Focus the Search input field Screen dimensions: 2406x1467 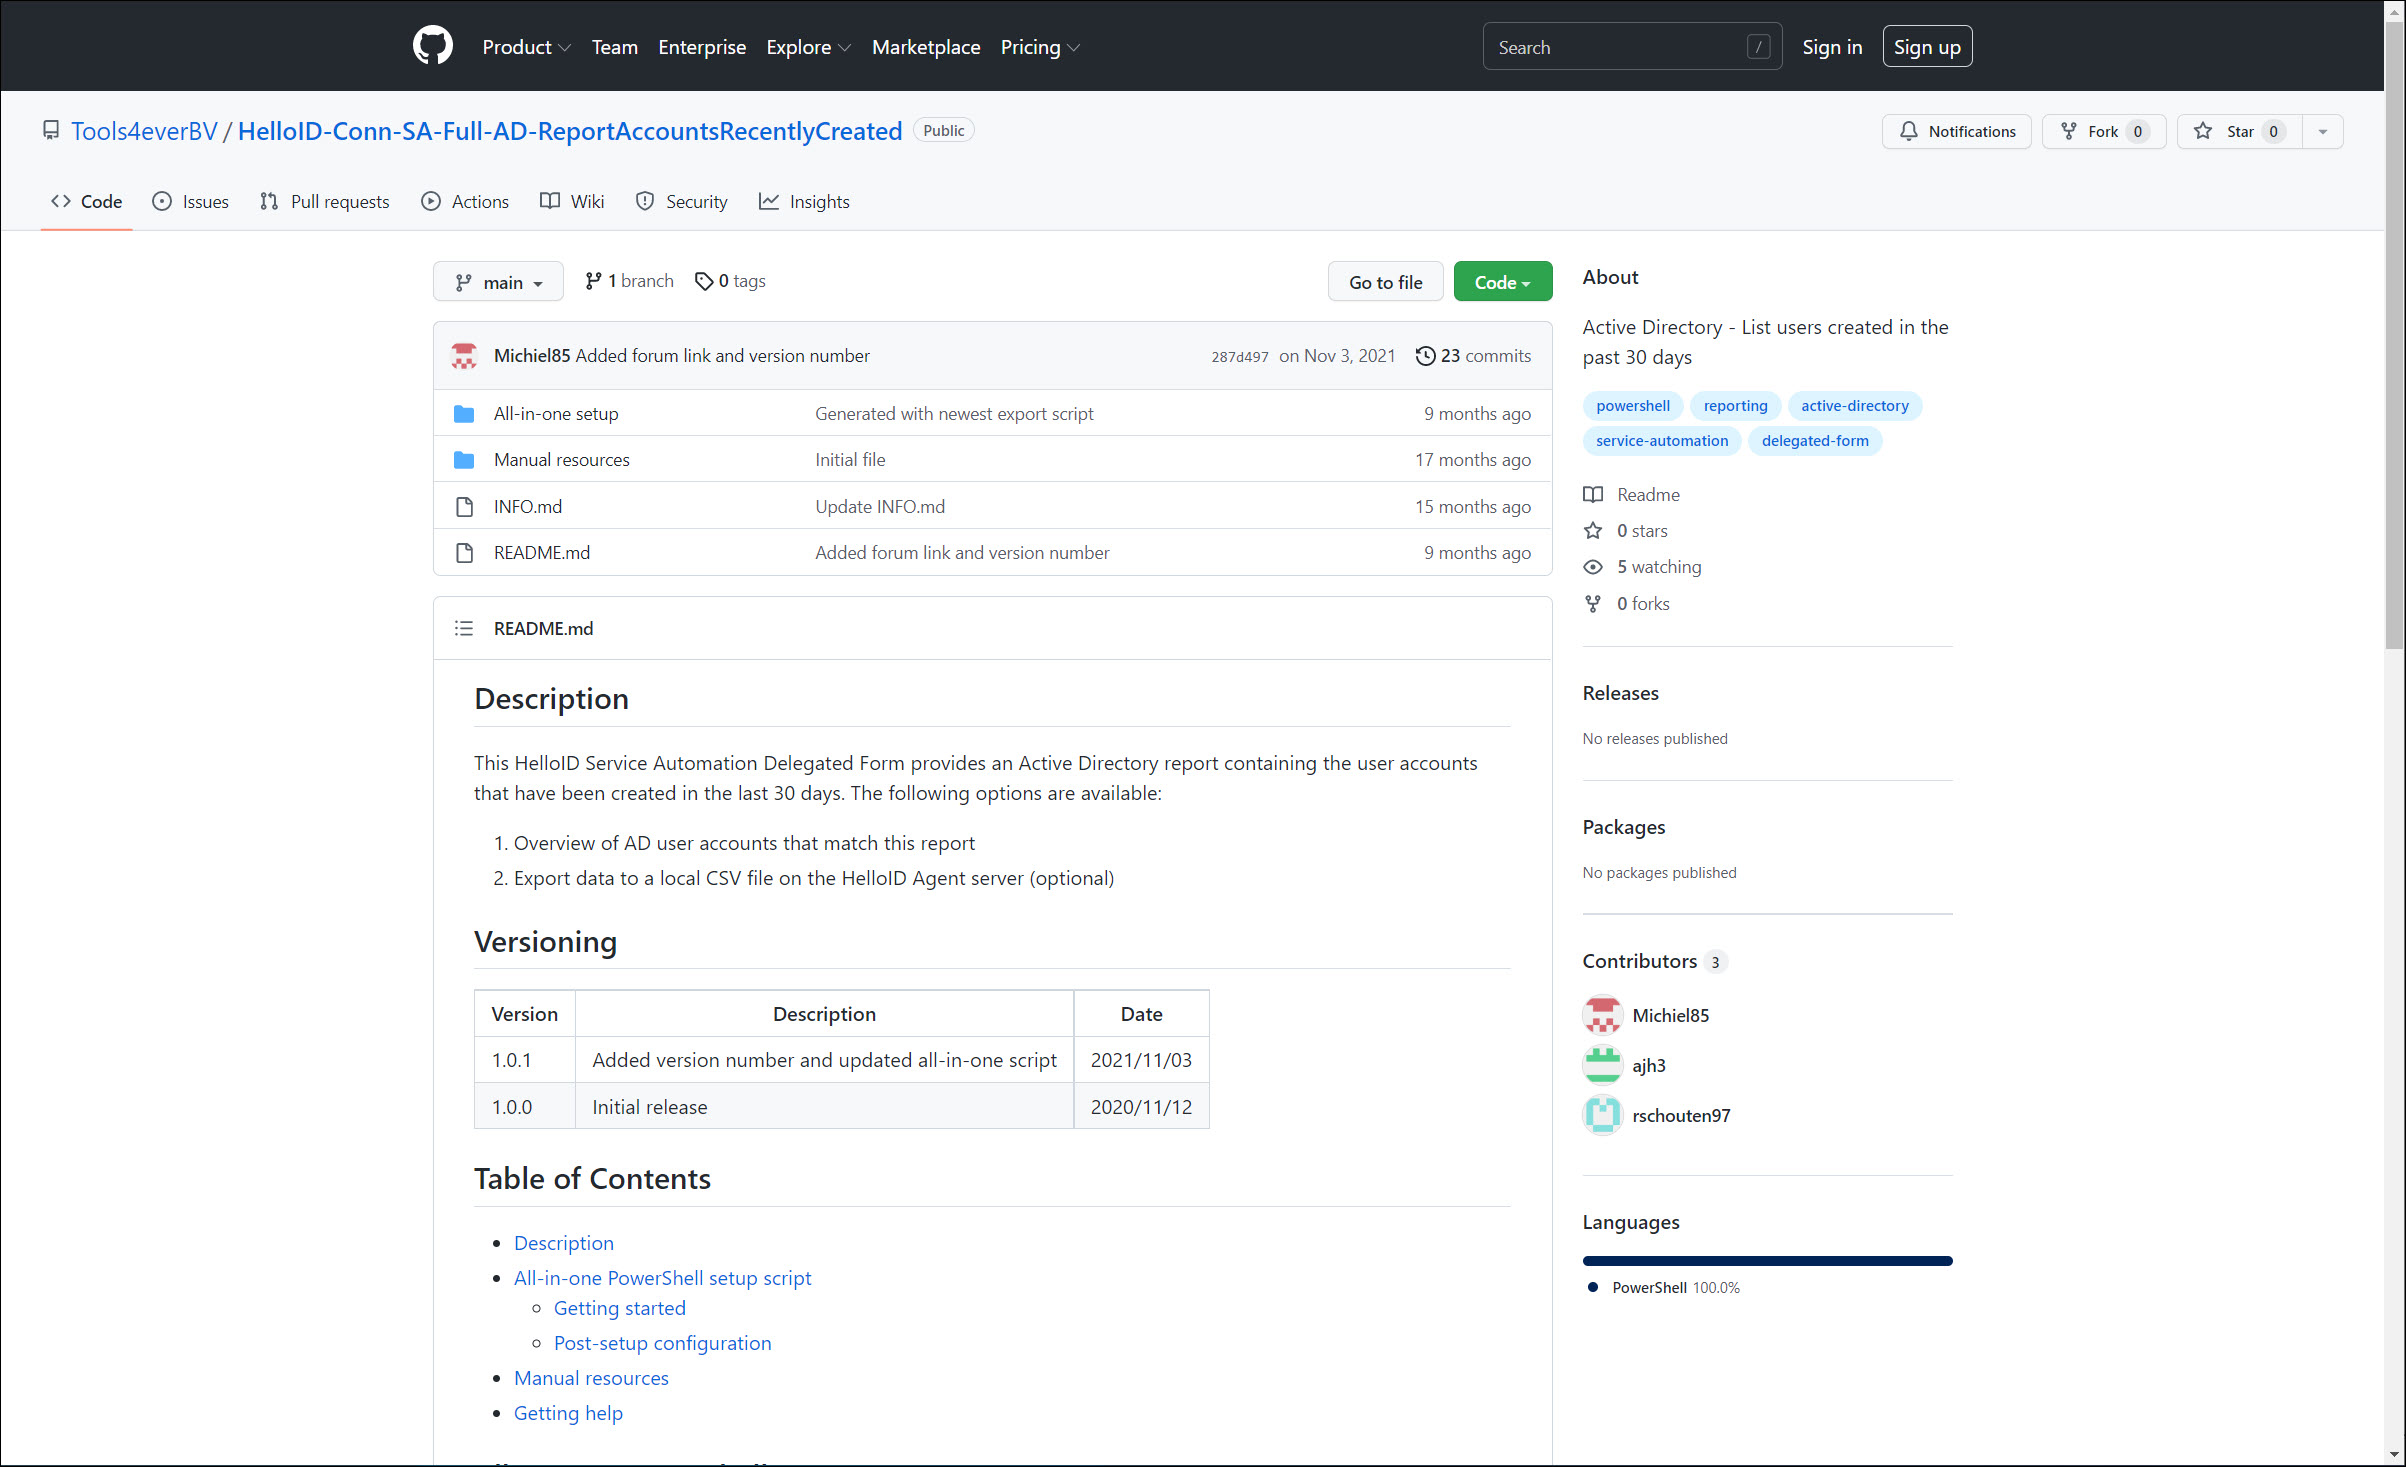(1631, 47)
